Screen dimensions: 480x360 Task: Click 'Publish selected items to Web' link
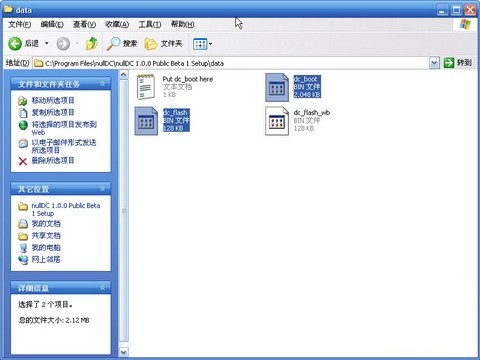64,128
